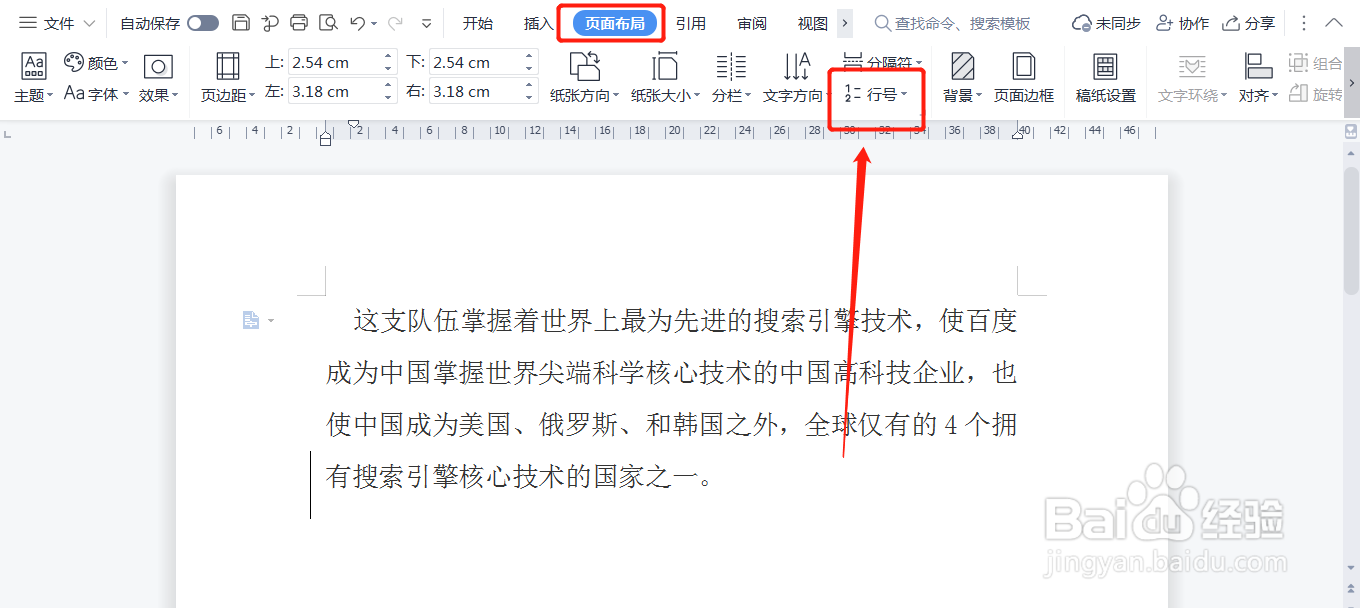Select the 页面布局 tab
The width and height of the screenshot is (1360, 608).
coord(614,23)
